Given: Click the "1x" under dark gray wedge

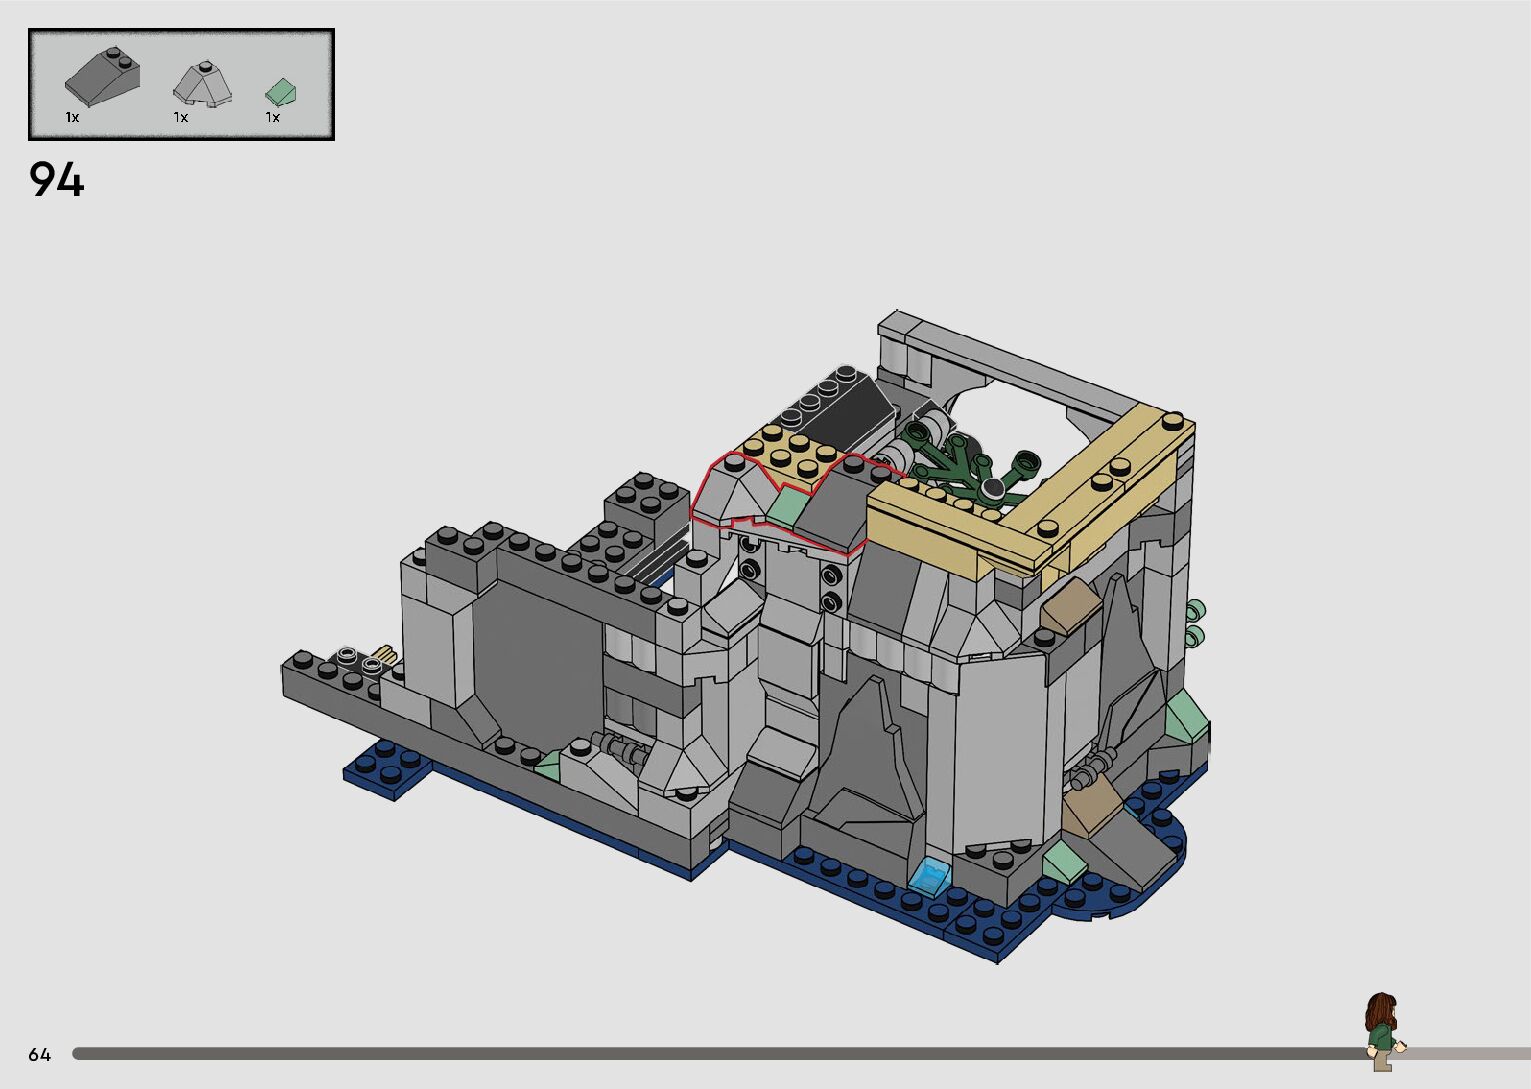Looking at the screenshot, I should pyautogui.click(x=72, y=117).
